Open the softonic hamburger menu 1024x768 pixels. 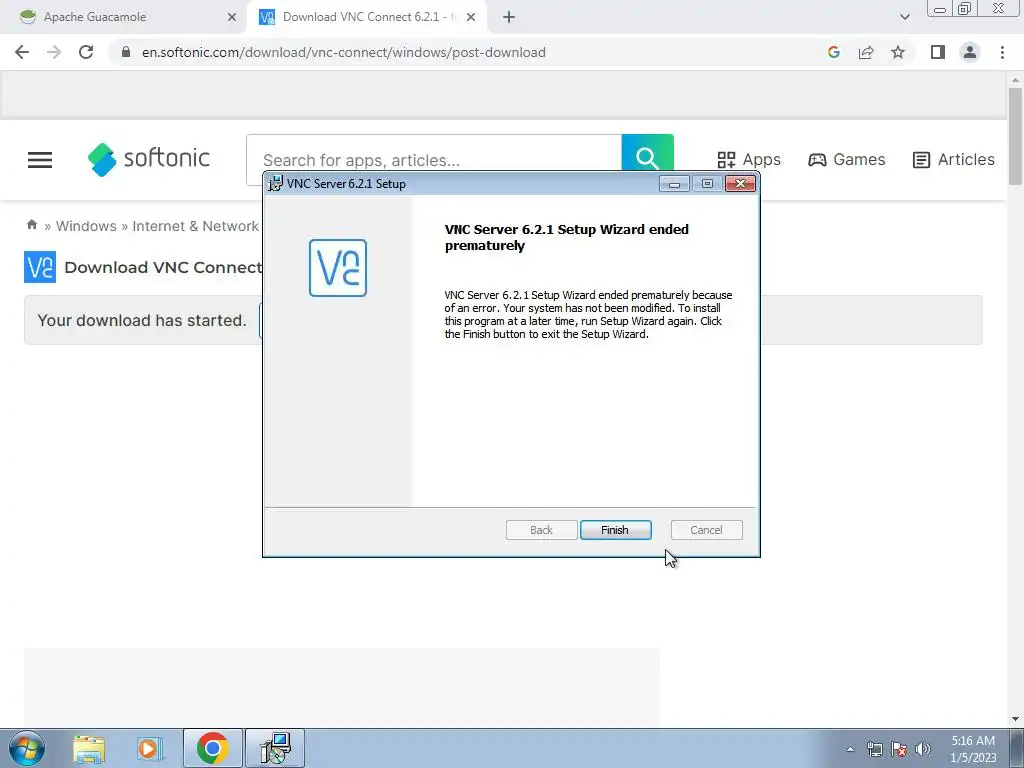coord(40,160)
